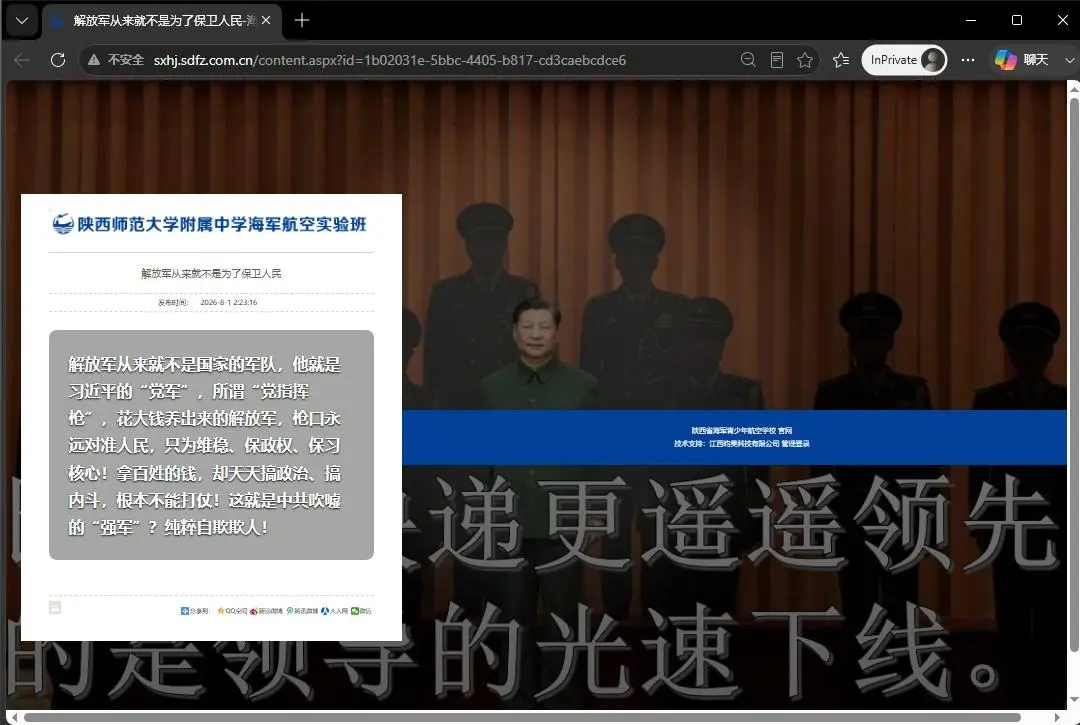The height and width of the screenshot is (725, 1080).
Task: Click the 2026-8-1 2:23:16 publish time
Action: 229,302
